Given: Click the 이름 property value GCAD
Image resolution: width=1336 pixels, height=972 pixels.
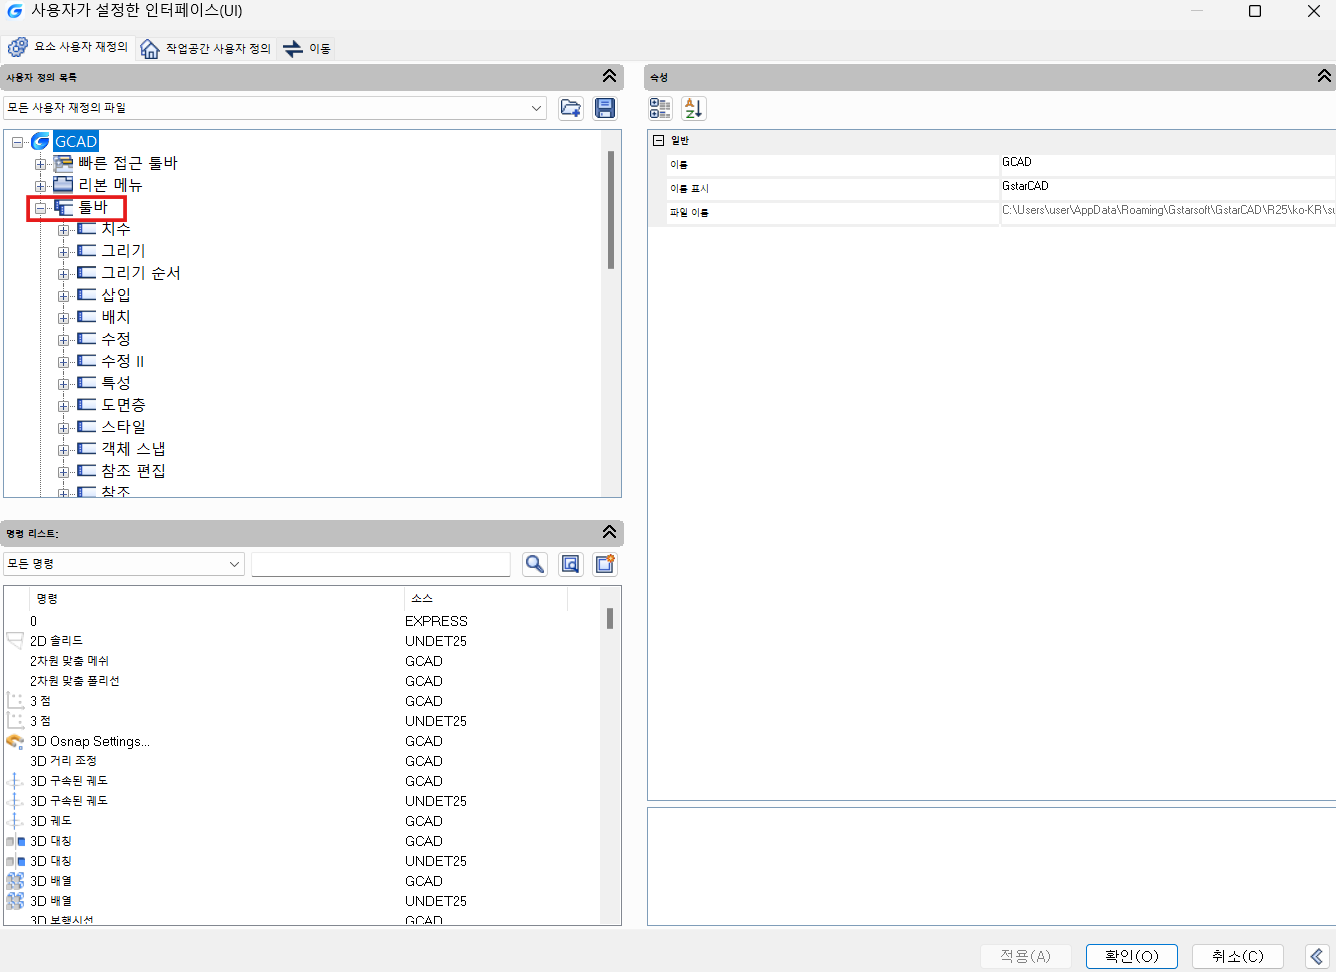Looking at the screenshot, I should pos(1167,163).
